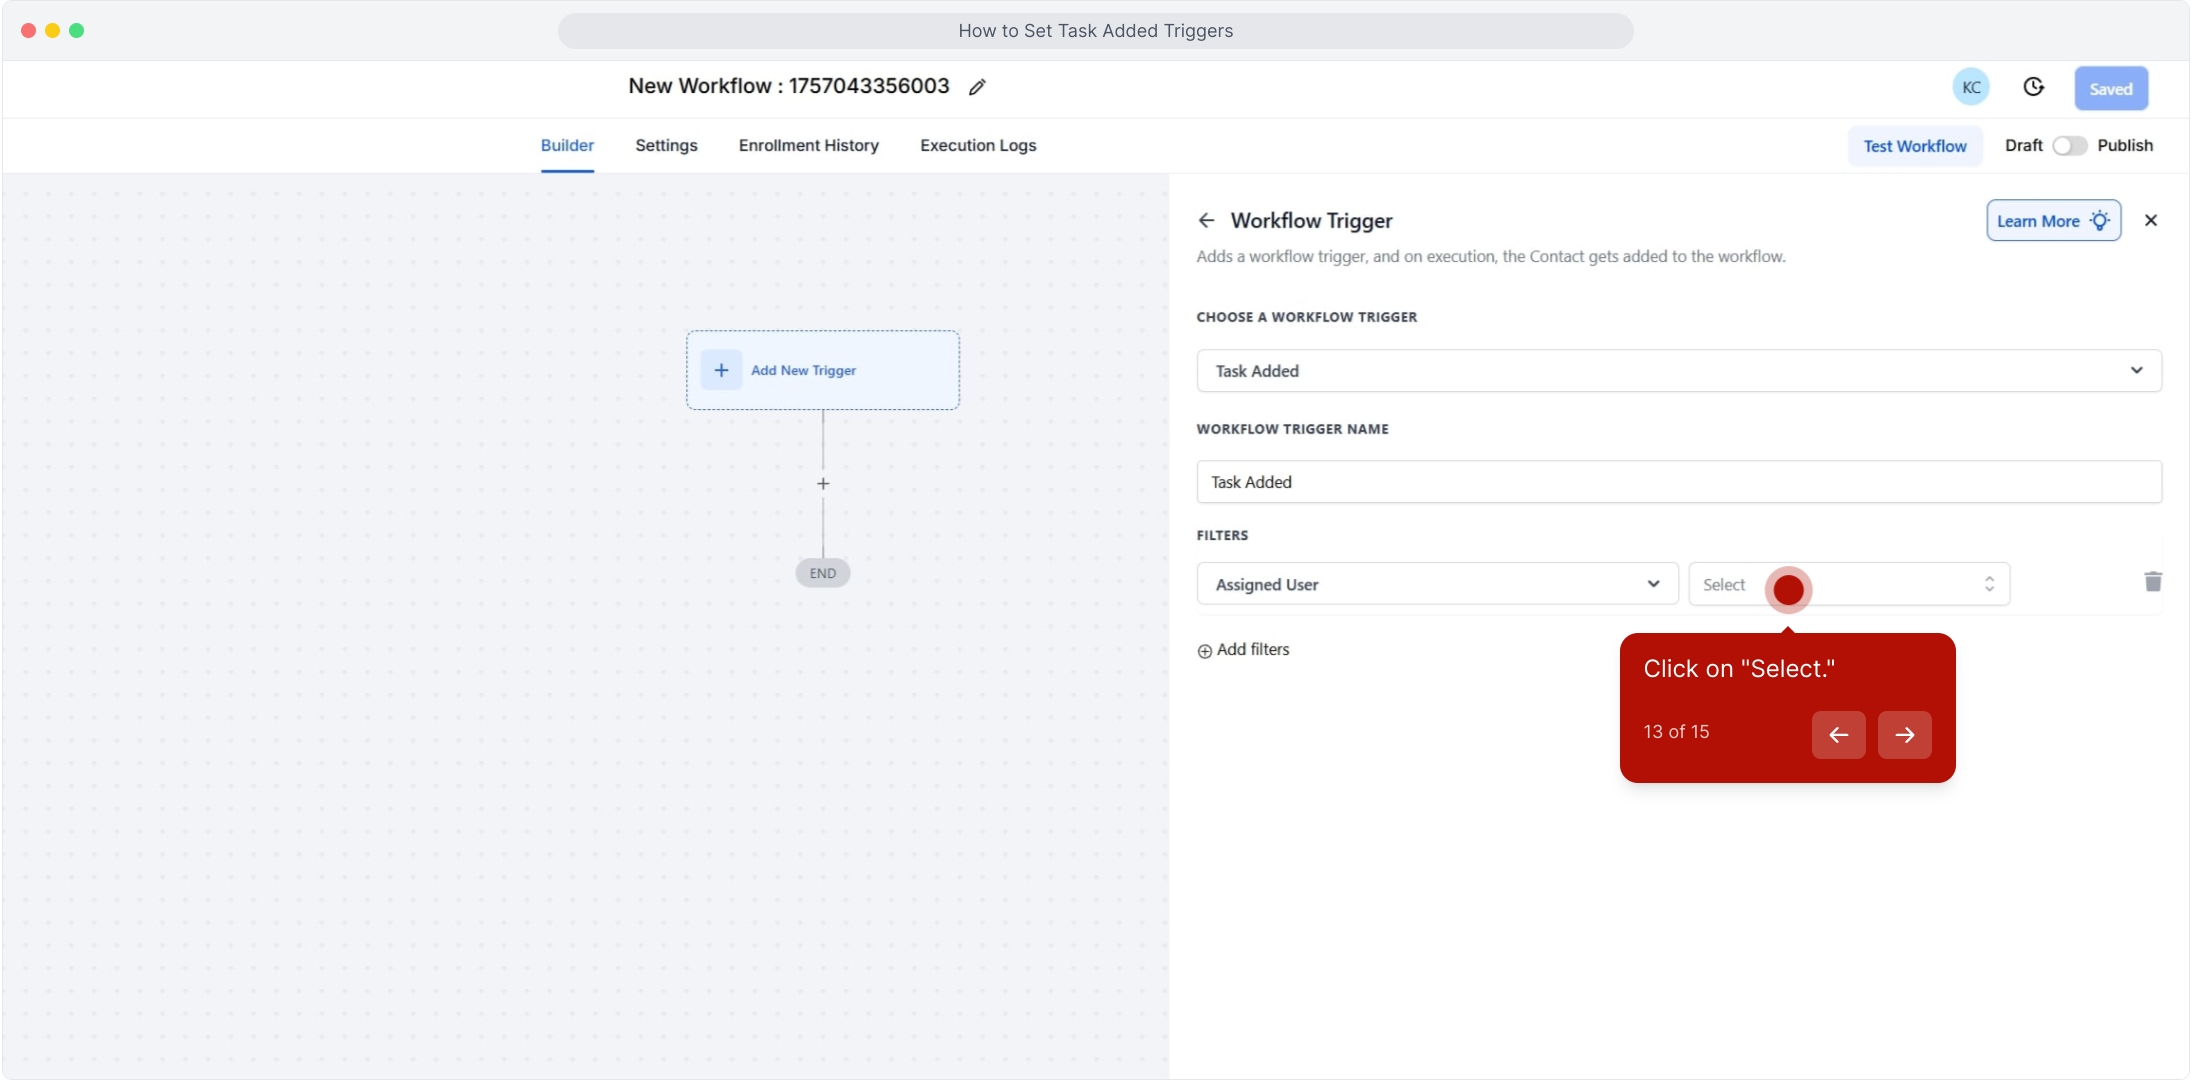Toggle the Draft/Publish switch
This screenshot has height=1080, width=2192.
click(x=2069, y=146)
